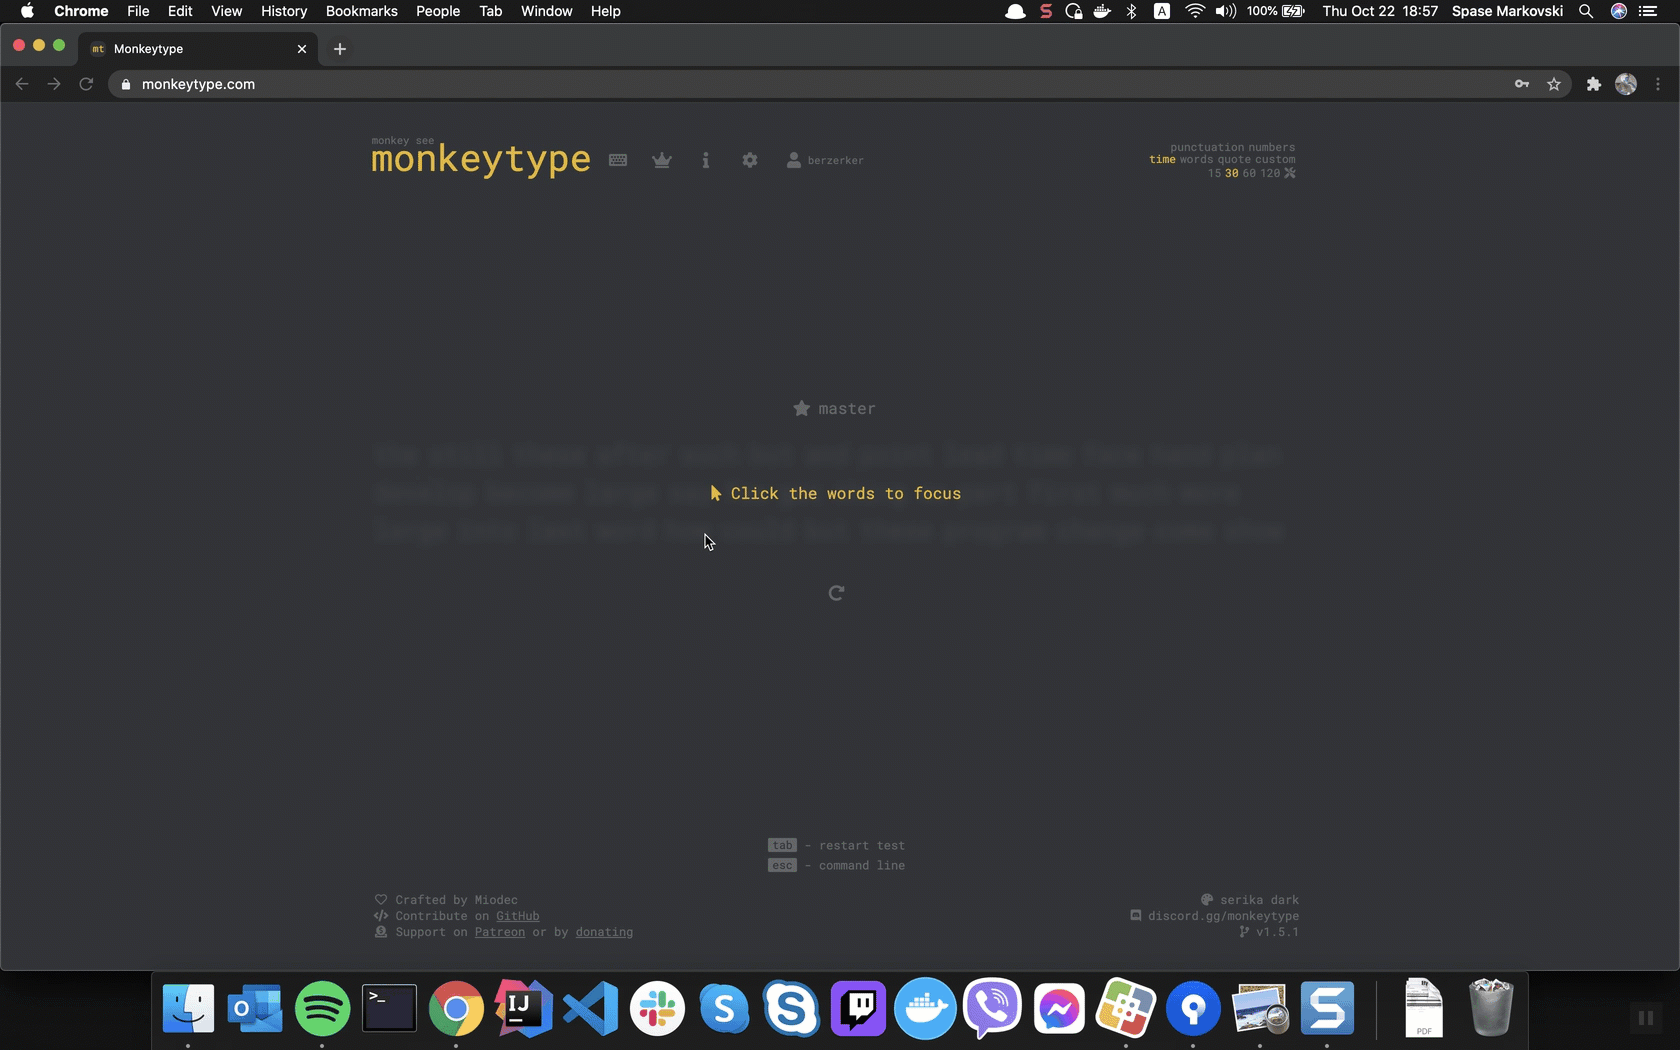The height and width of the screenshot is (1050, 1680).
Task: Open the Chrome History menu
Action: coord(283,11)
